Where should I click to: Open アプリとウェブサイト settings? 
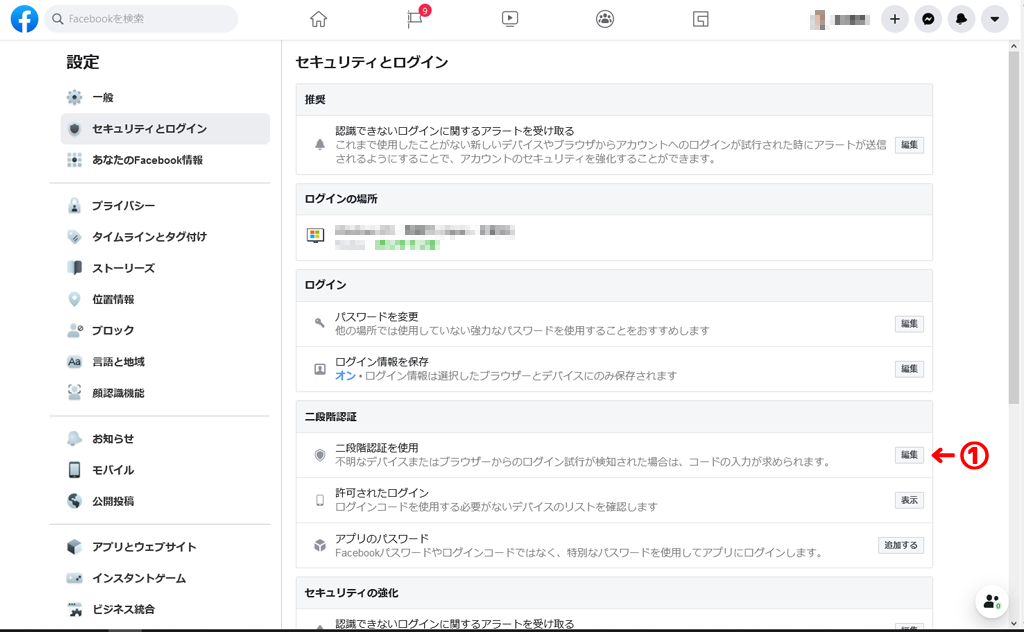click(165, 547)
